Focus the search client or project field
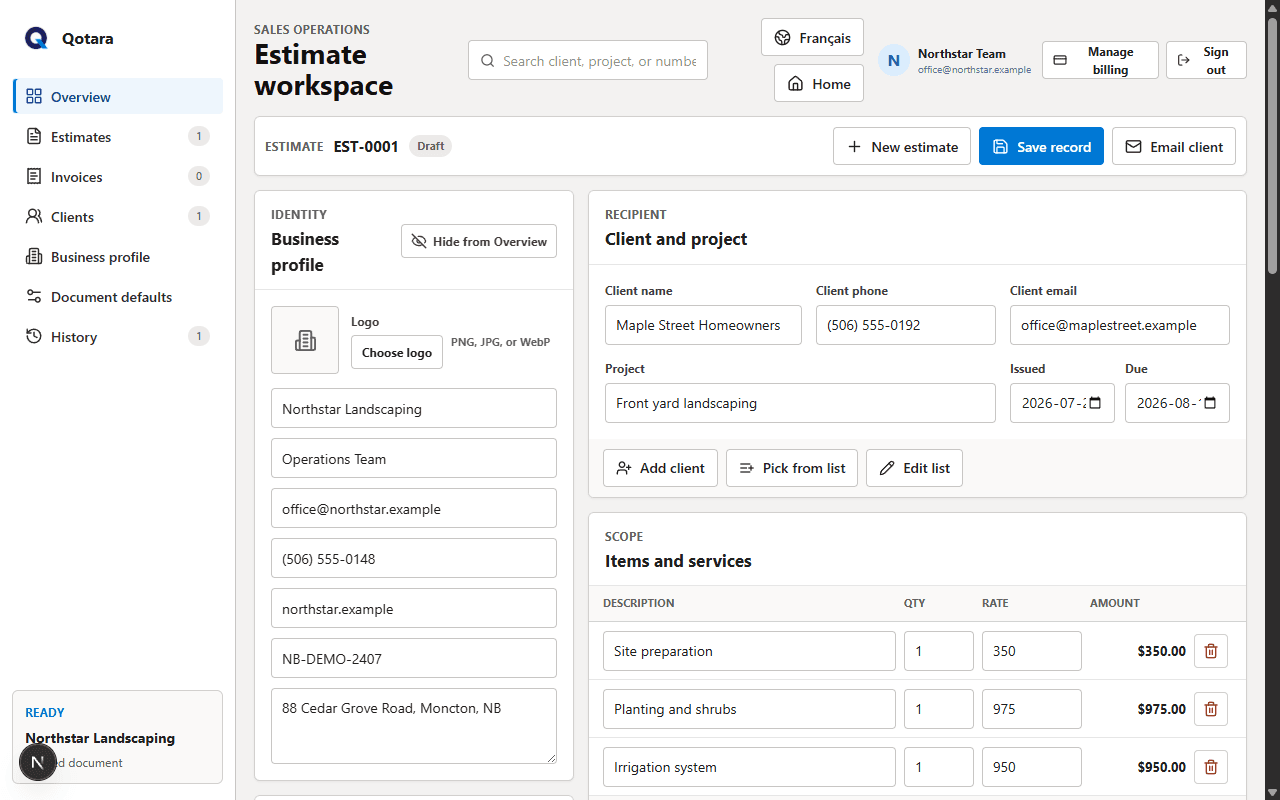 coord(588,60)
